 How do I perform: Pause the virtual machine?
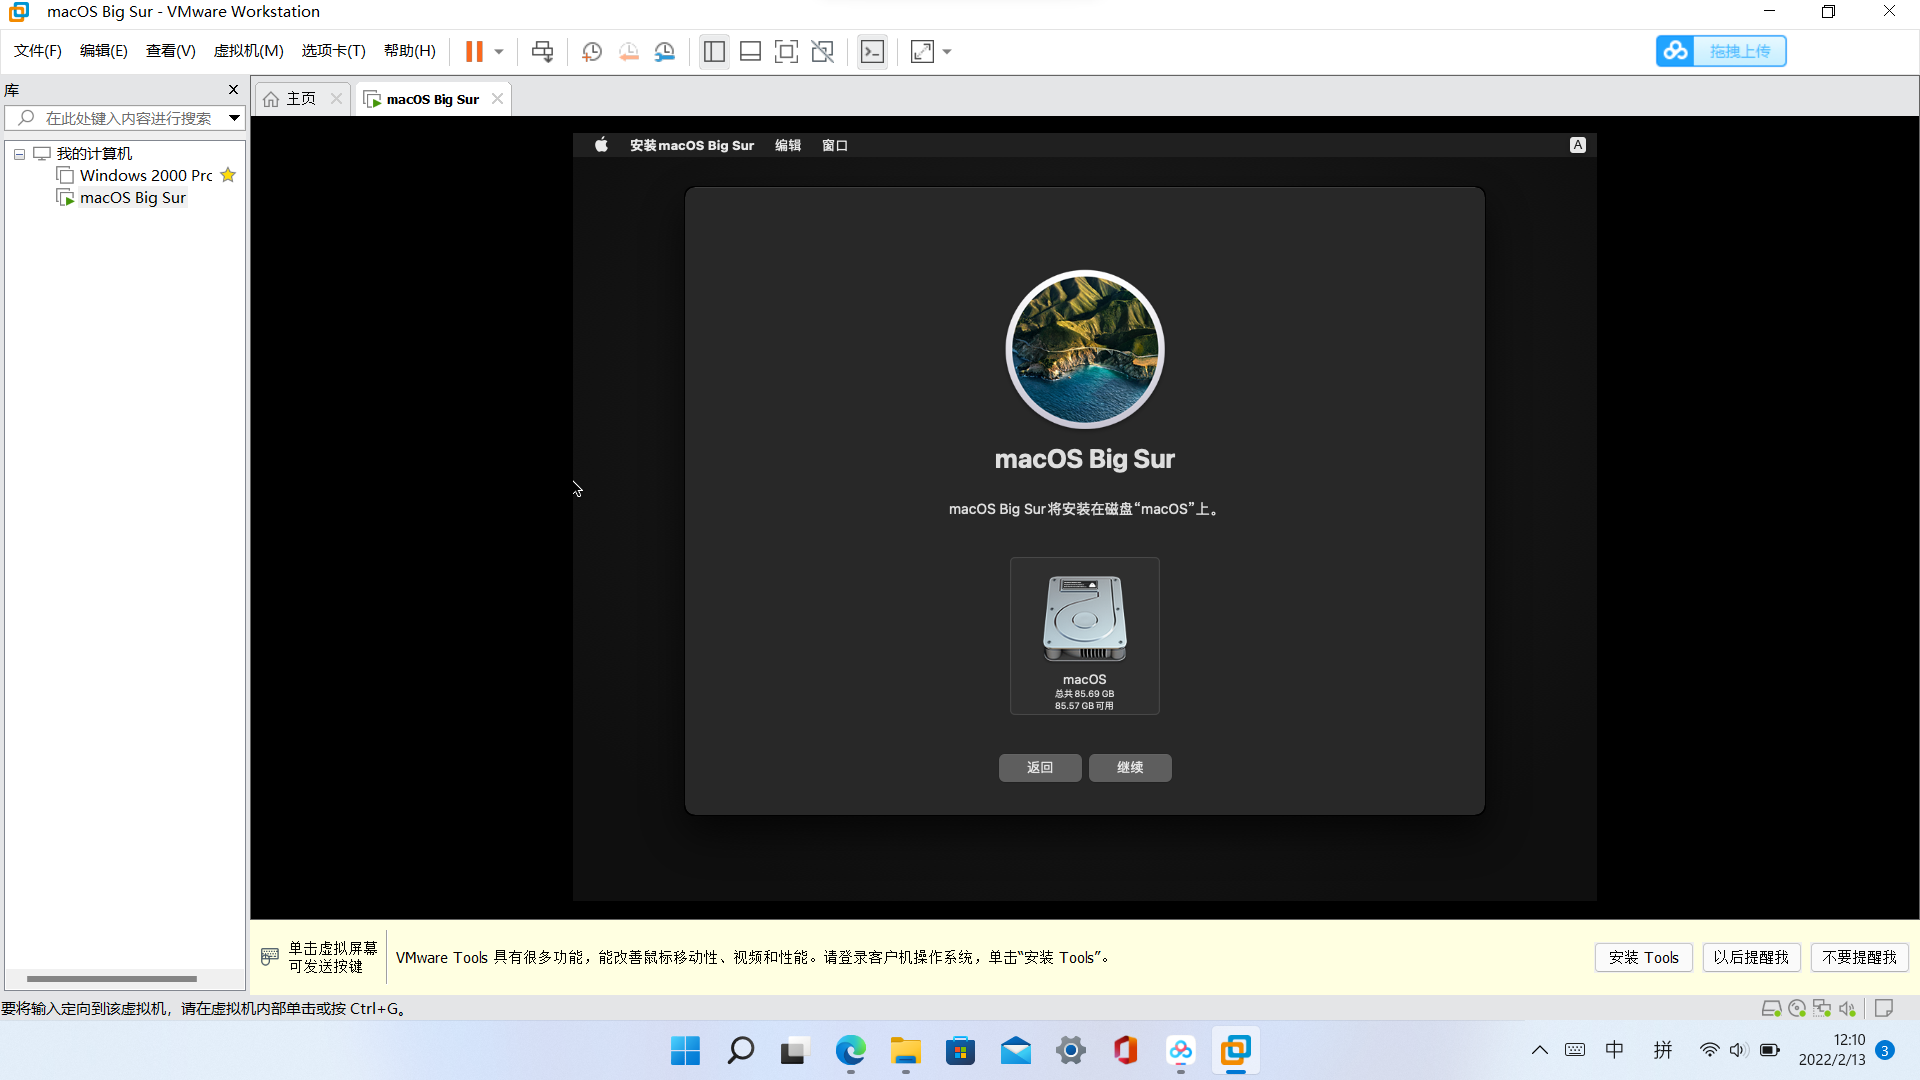click(474, 51)
